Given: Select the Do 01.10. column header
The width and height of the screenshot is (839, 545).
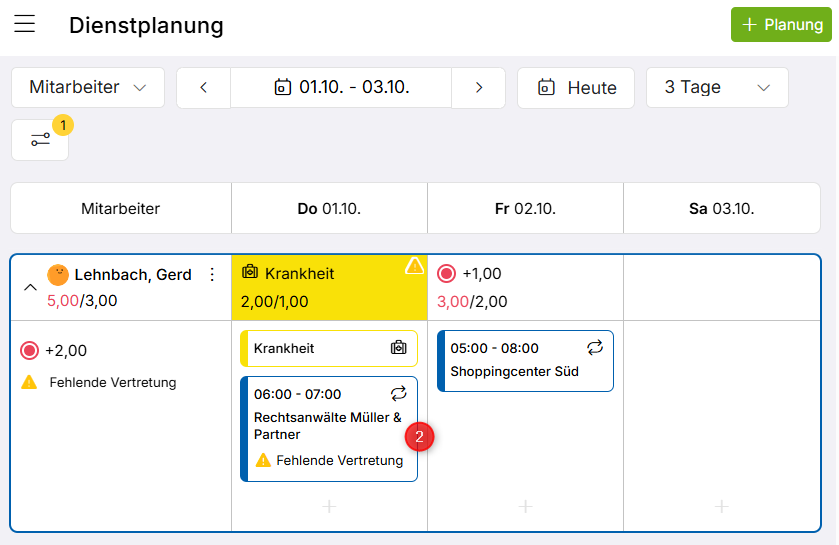Looking at the screenshot, I should coord(329,208).
